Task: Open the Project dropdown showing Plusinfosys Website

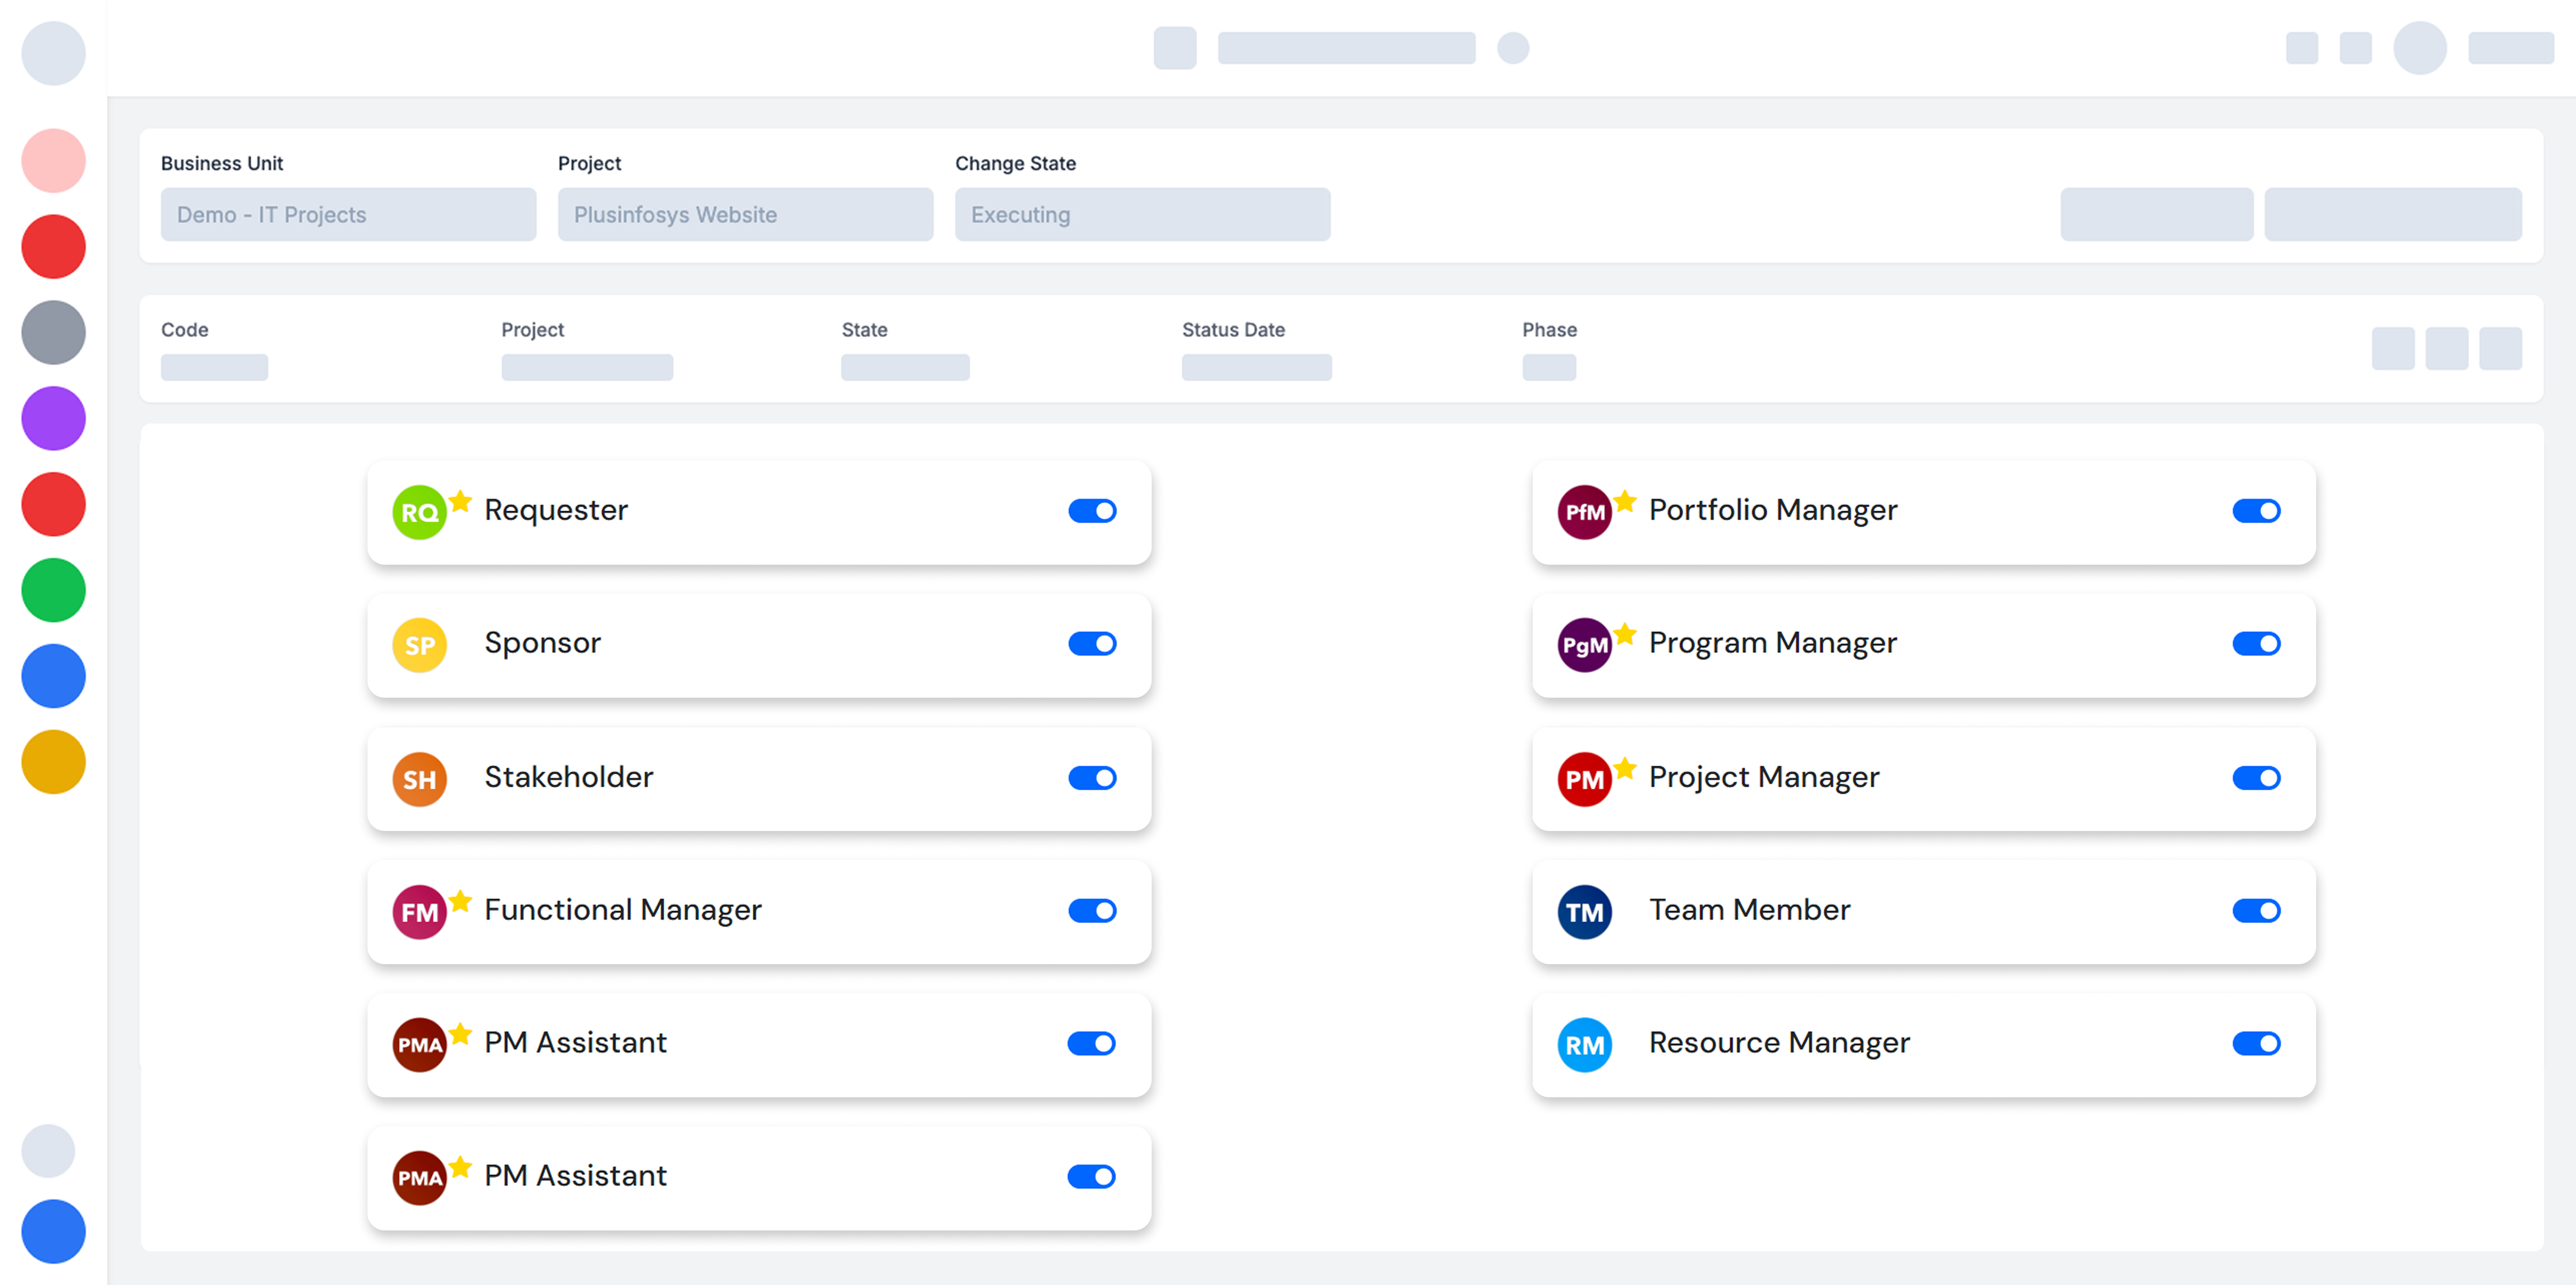Action: coord(745,215)
